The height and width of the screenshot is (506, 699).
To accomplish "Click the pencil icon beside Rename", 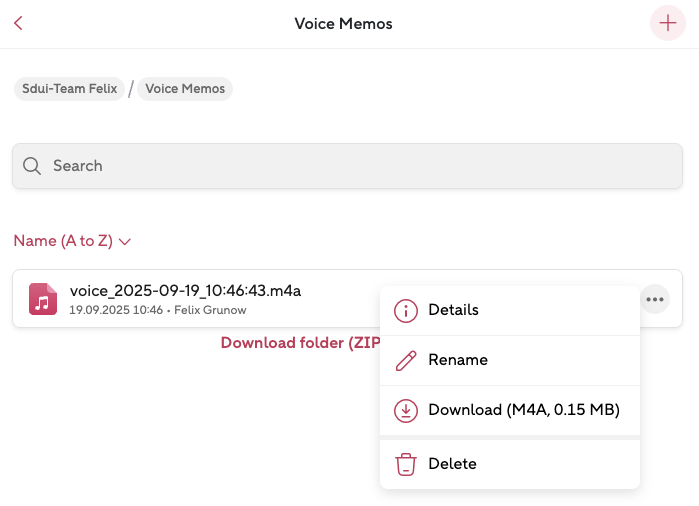I will (405, 361).
